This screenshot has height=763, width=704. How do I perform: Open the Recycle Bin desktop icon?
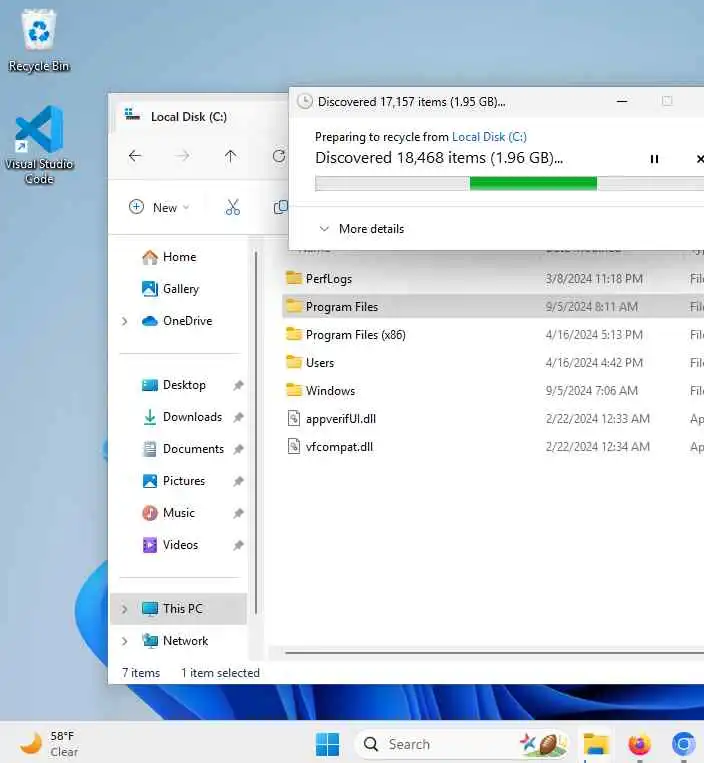point(39,41)
